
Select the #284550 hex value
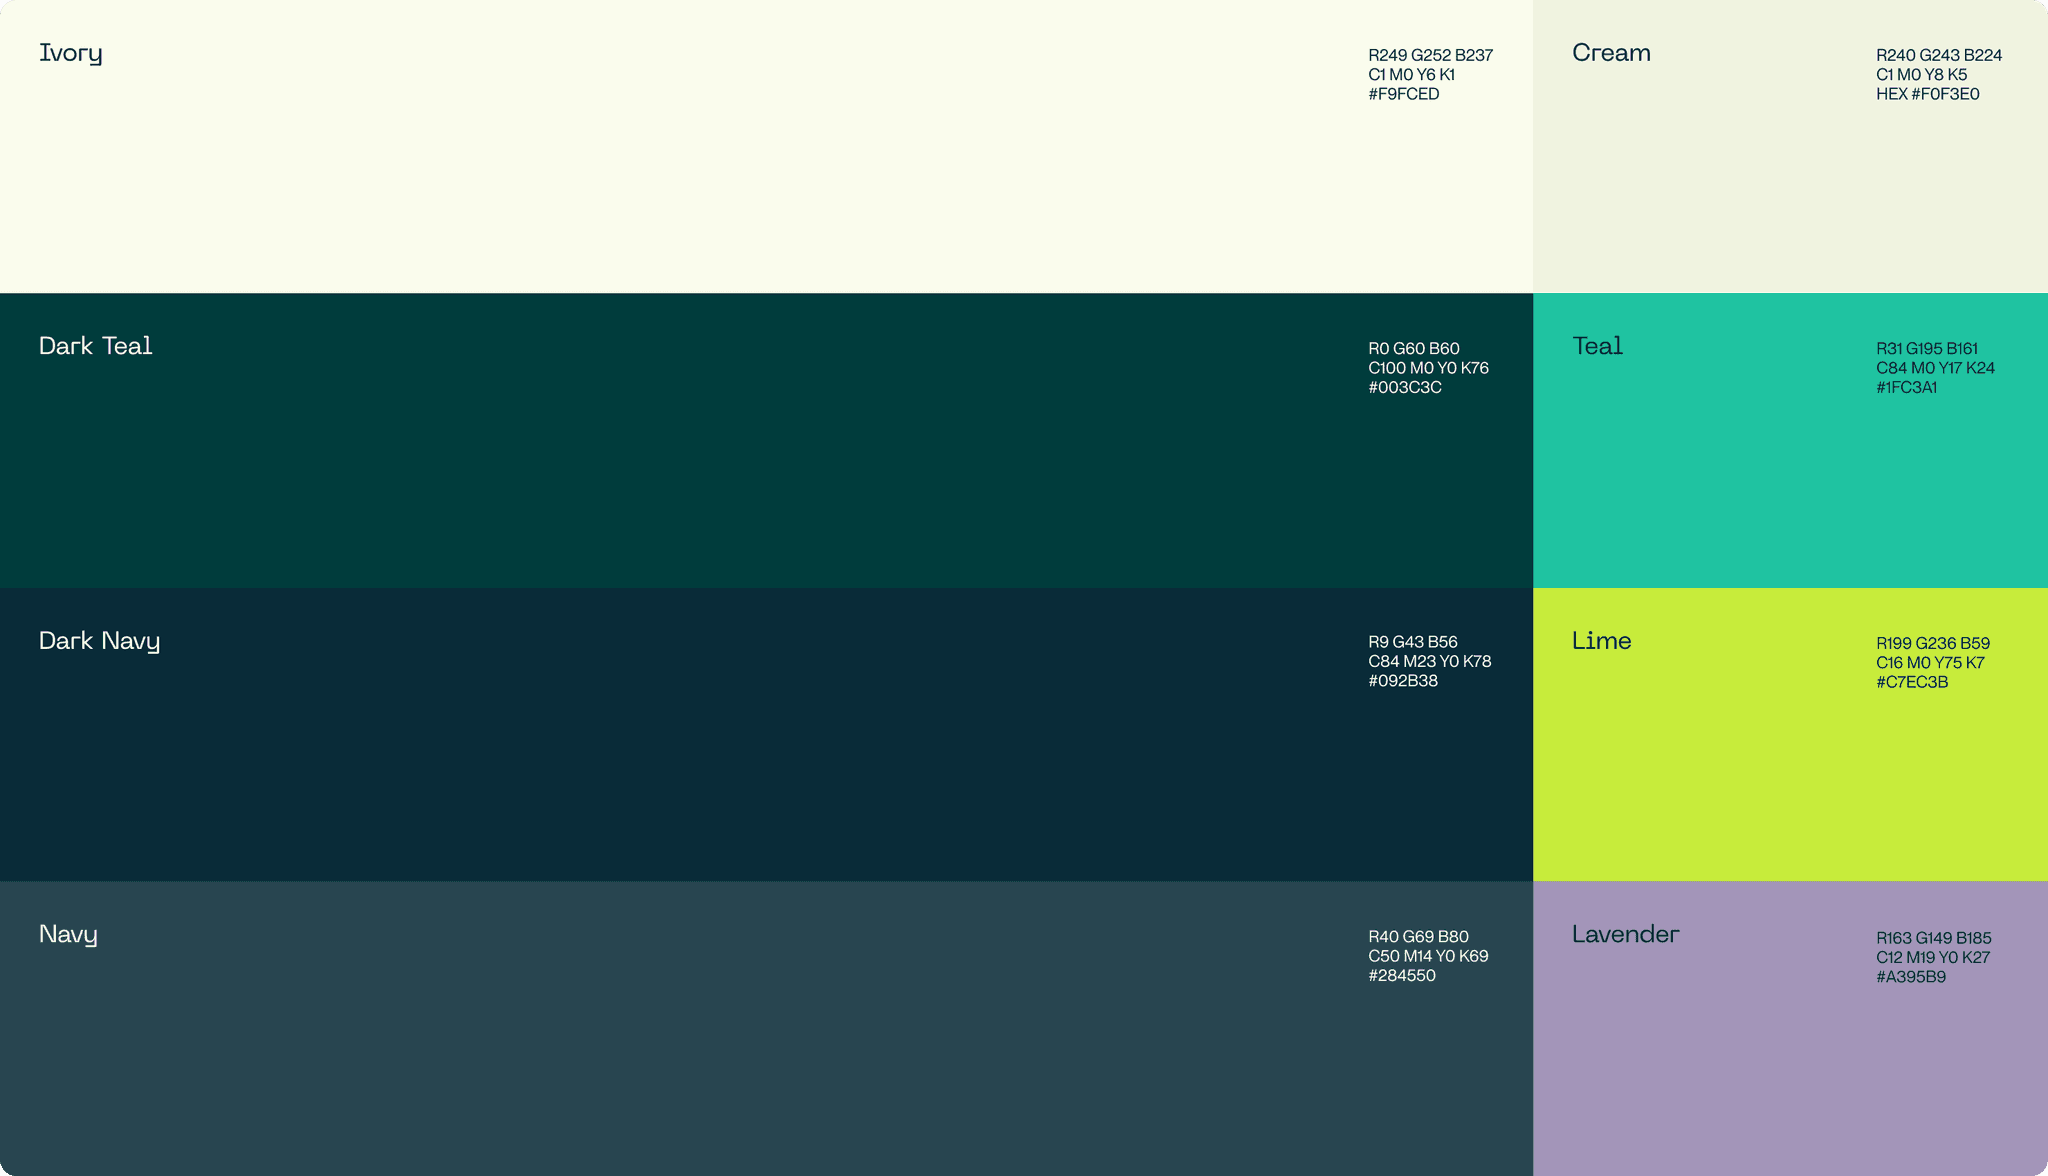coord(1401,976)
